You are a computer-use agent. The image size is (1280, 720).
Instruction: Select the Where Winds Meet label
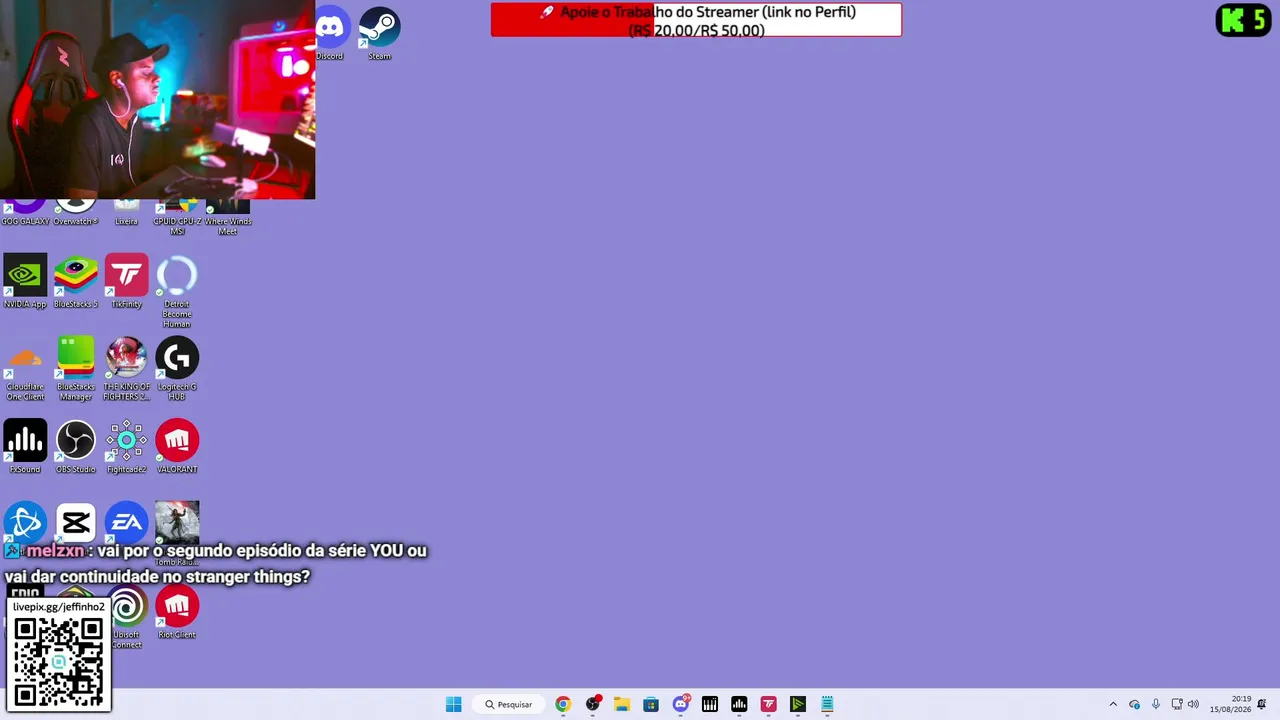pyautogui.click(x=228, y=226)
